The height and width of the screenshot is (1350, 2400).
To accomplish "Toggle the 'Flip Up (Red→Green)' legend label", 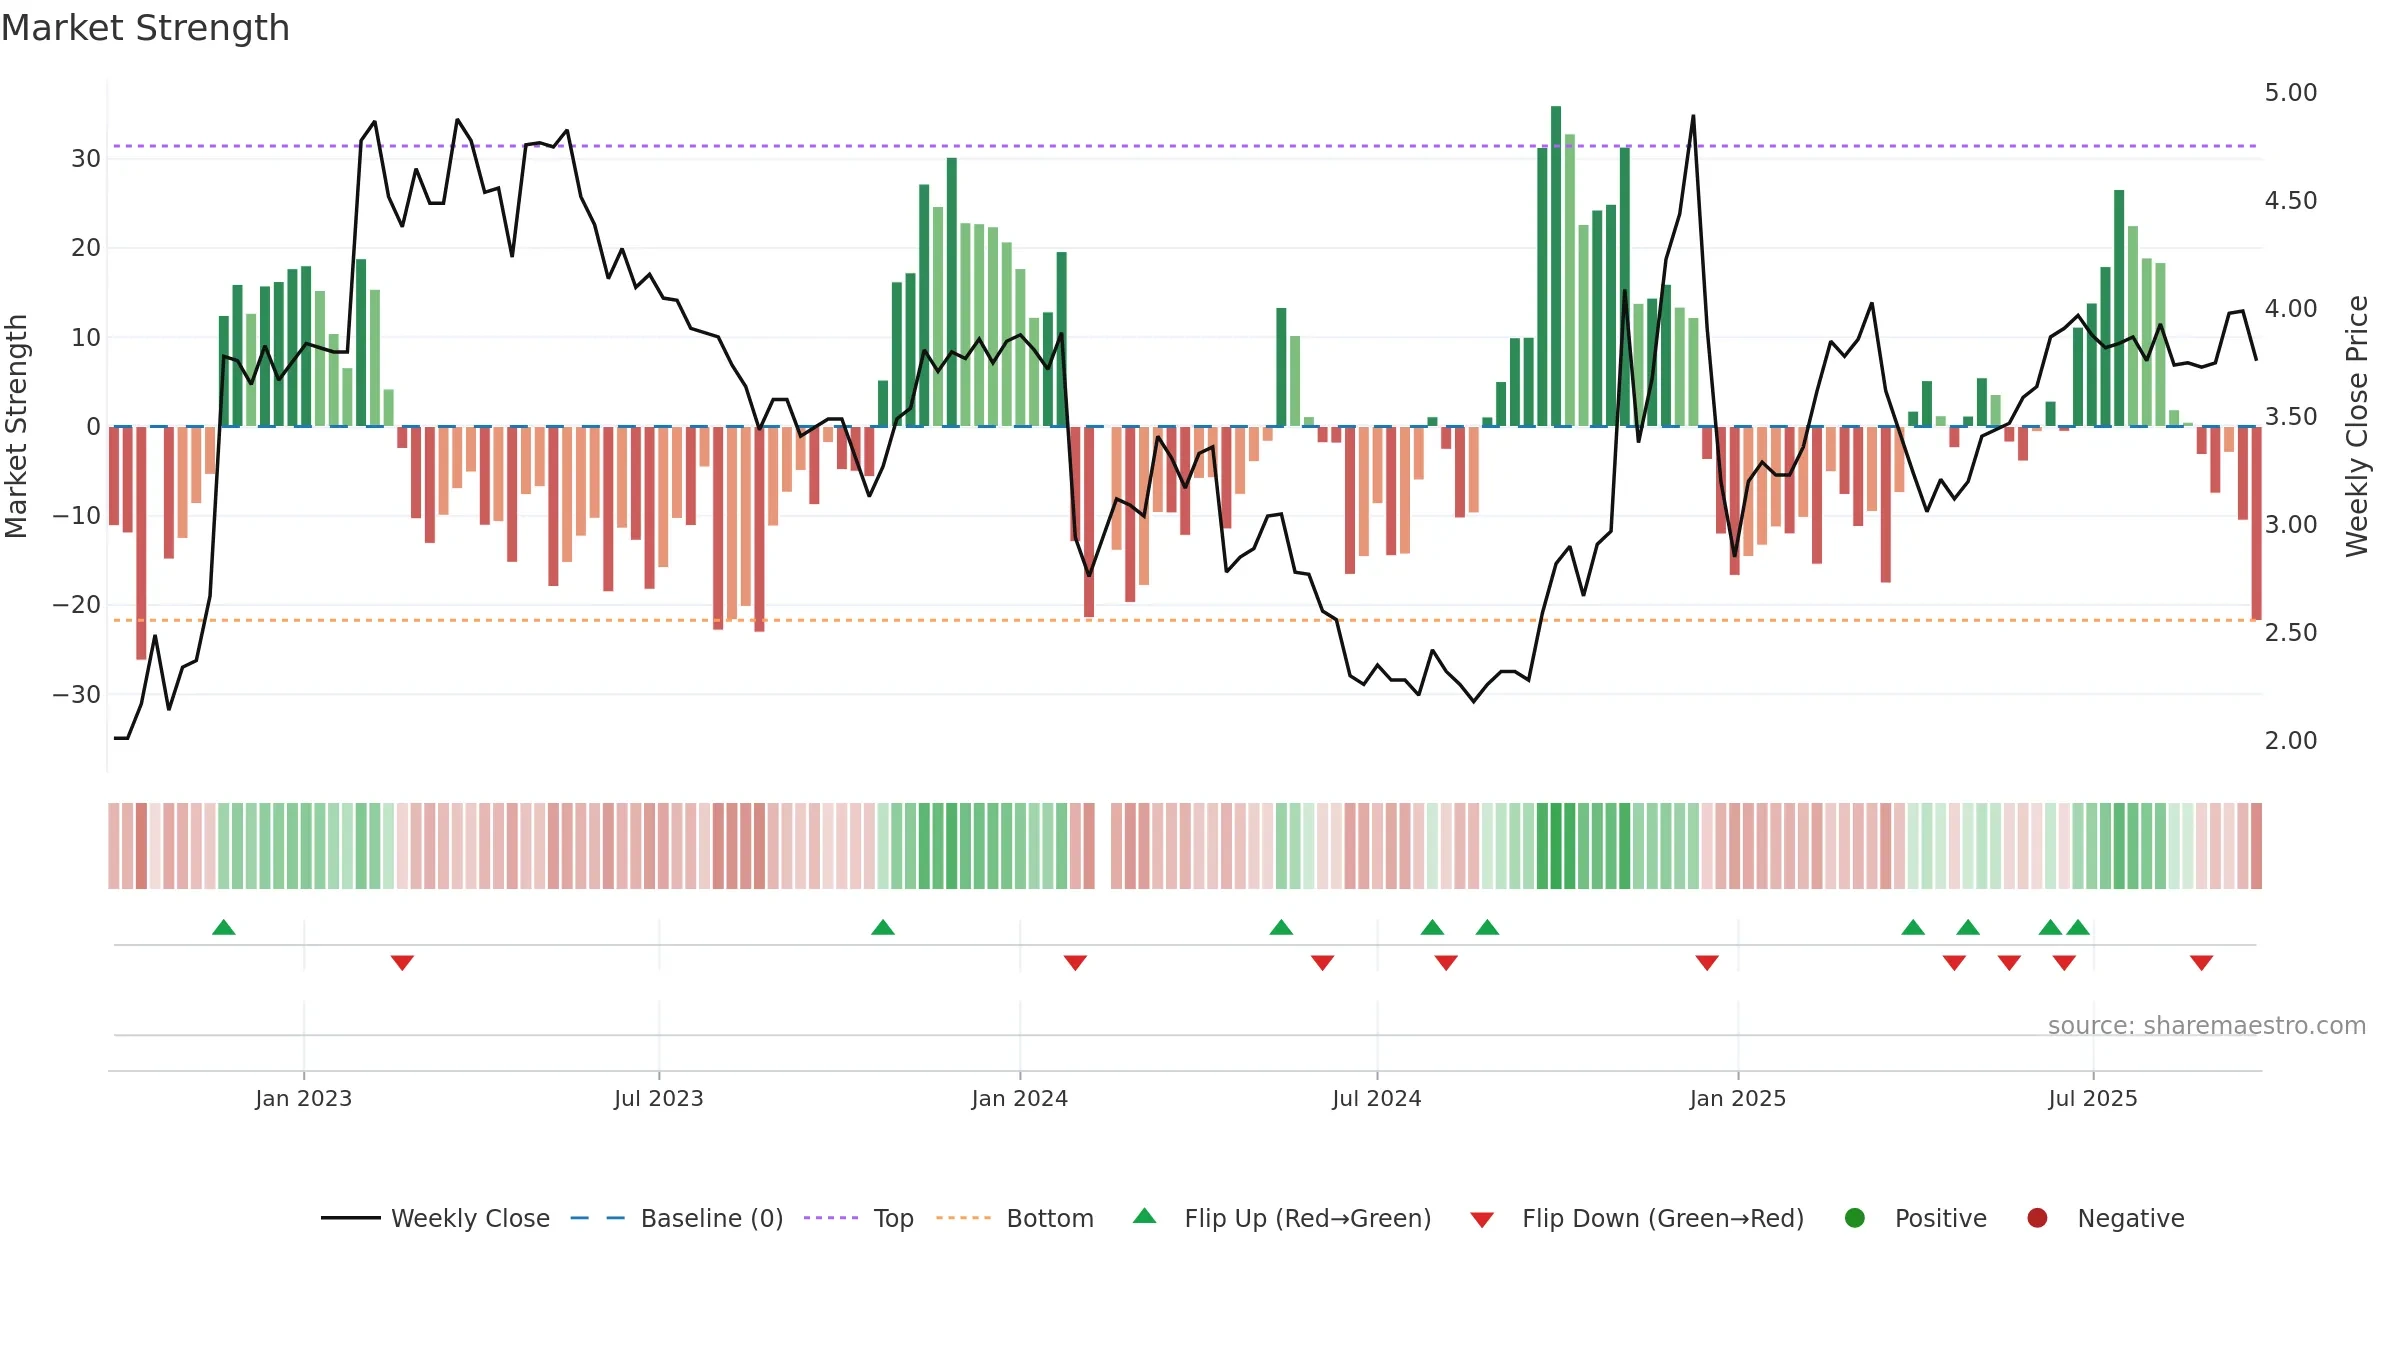I will tap(1308, 1218).
